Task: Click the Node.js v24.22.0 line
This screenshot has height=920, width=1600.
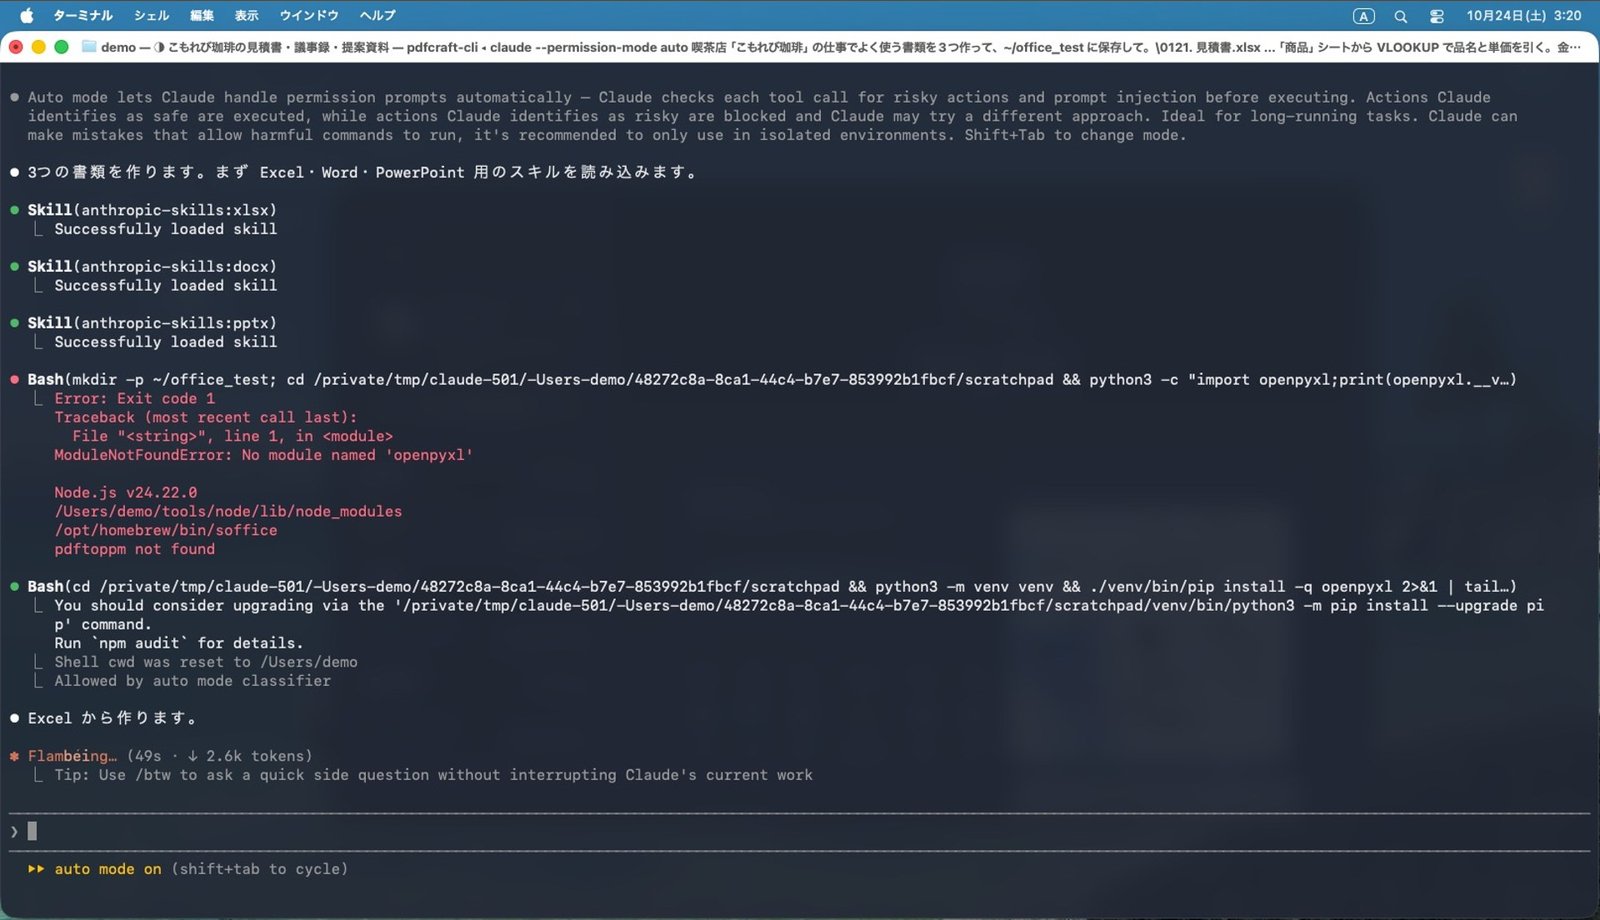Action: [x=126, y=493]
